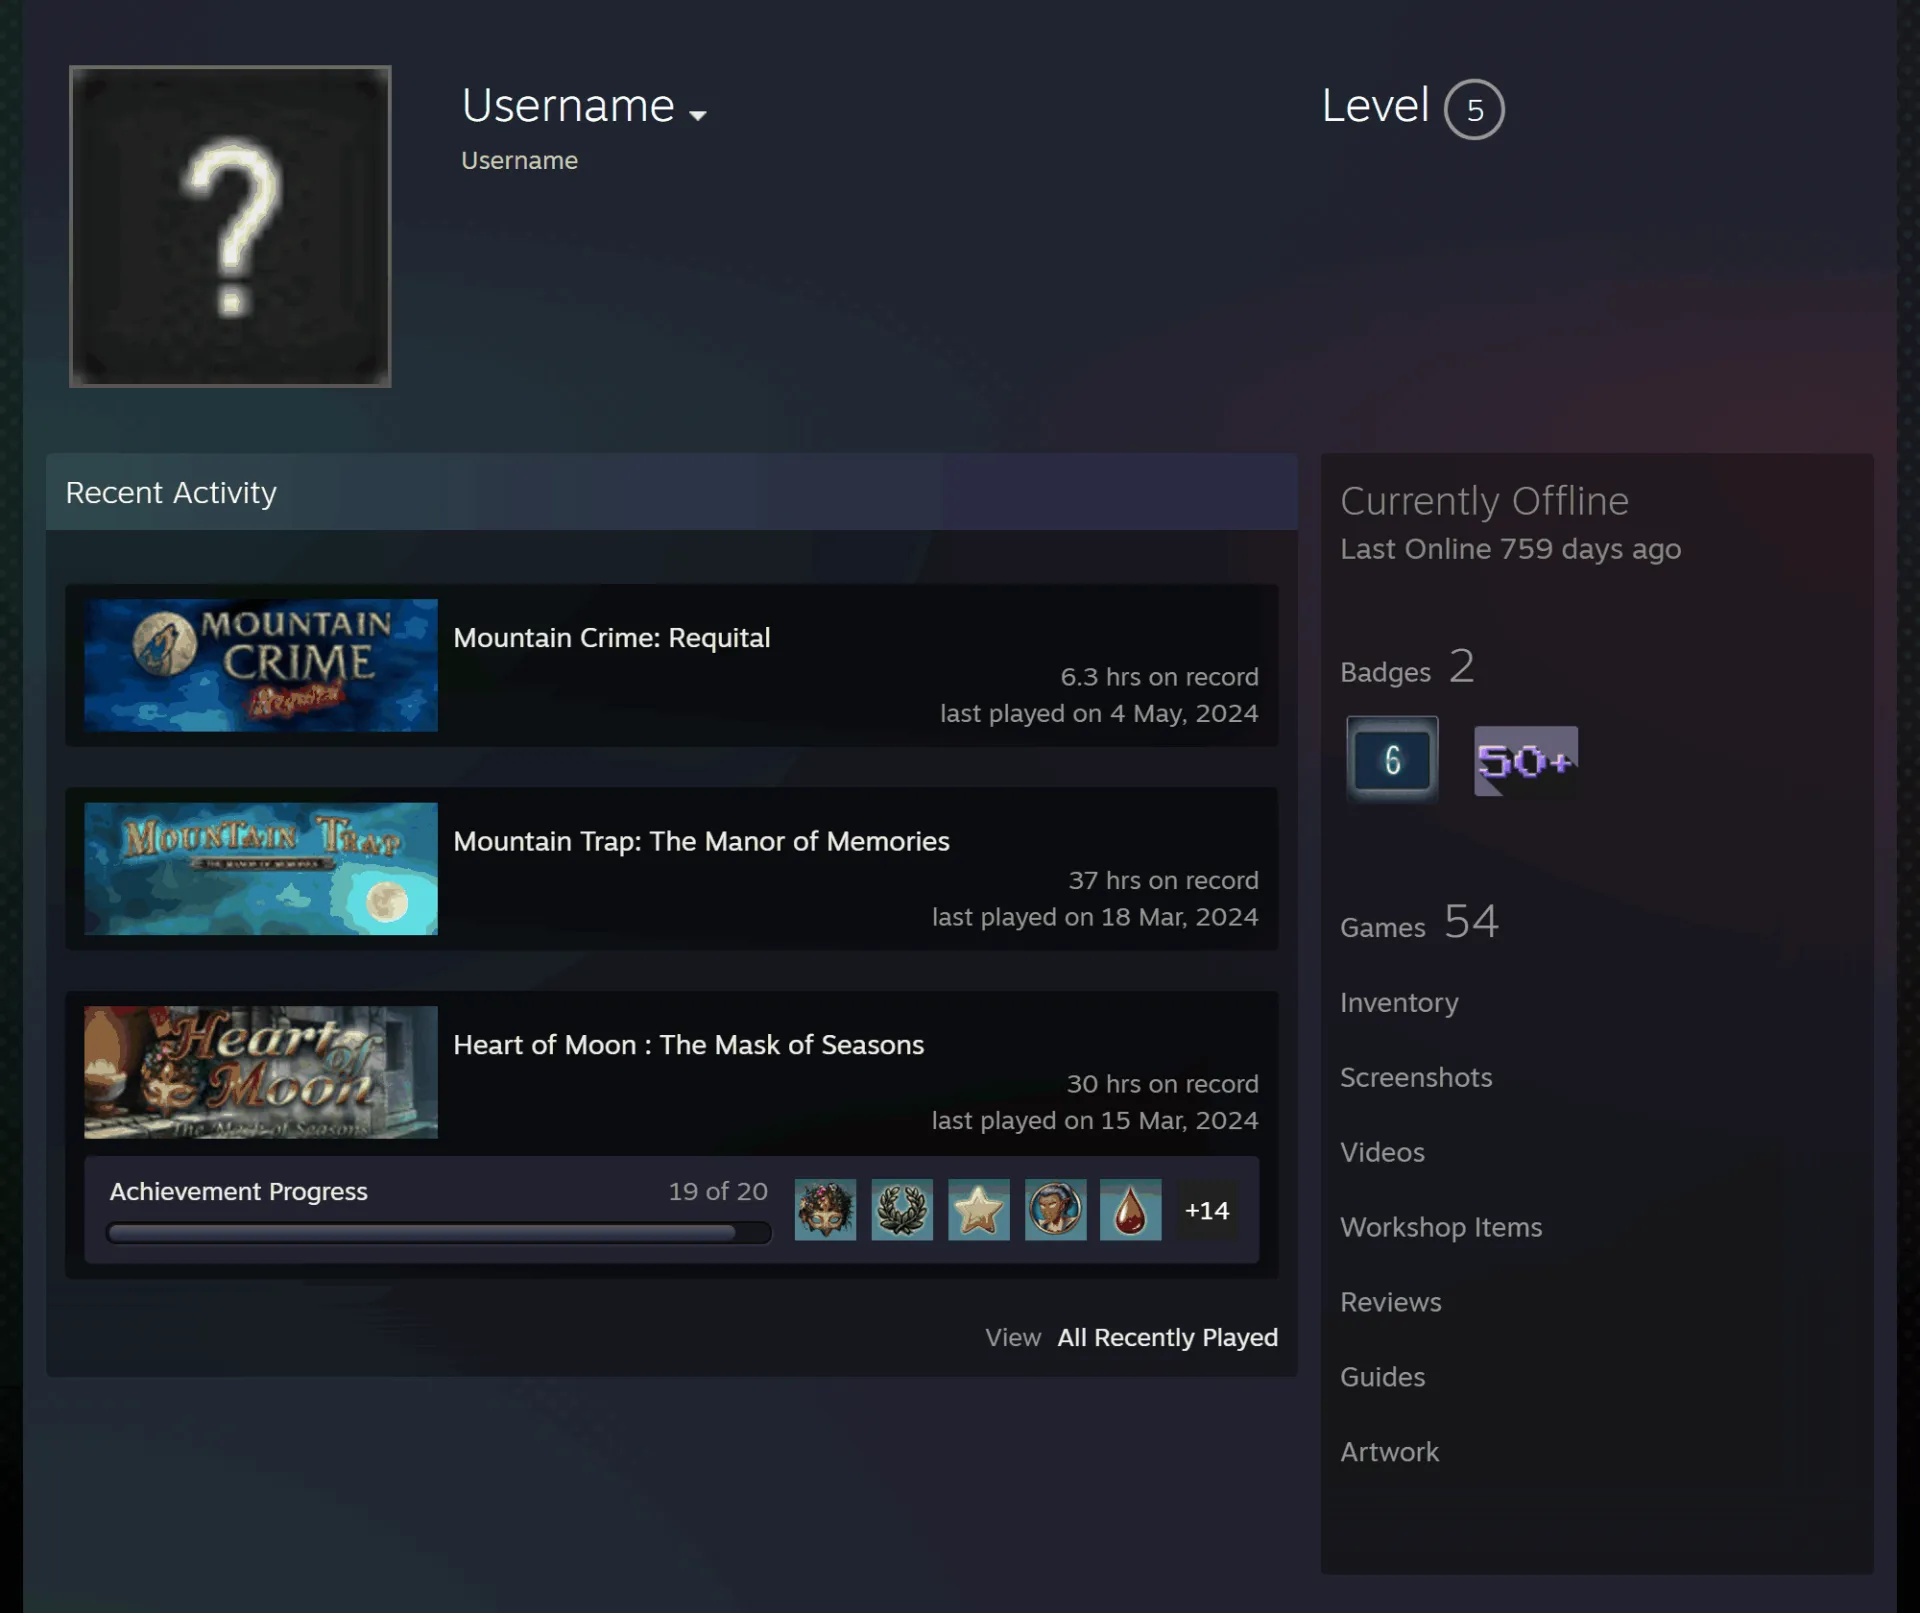1920x1613 pixels.
Task: Click the Level 5 circle badge
Action: click(x=1474, y=109)
